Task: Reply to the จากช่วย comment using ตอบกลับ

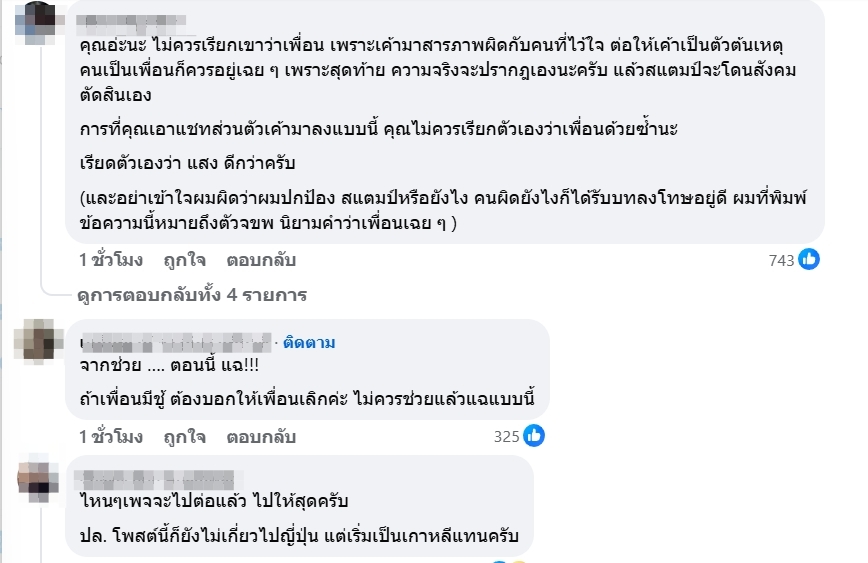Action: (261, 437)
